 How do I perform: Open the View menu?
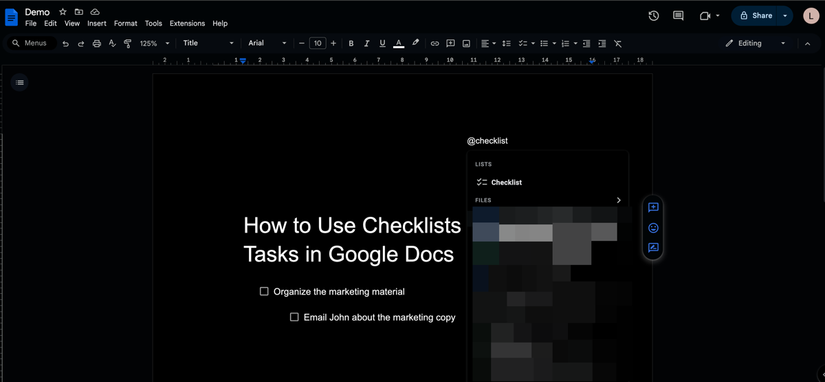(x=72, y=24)
